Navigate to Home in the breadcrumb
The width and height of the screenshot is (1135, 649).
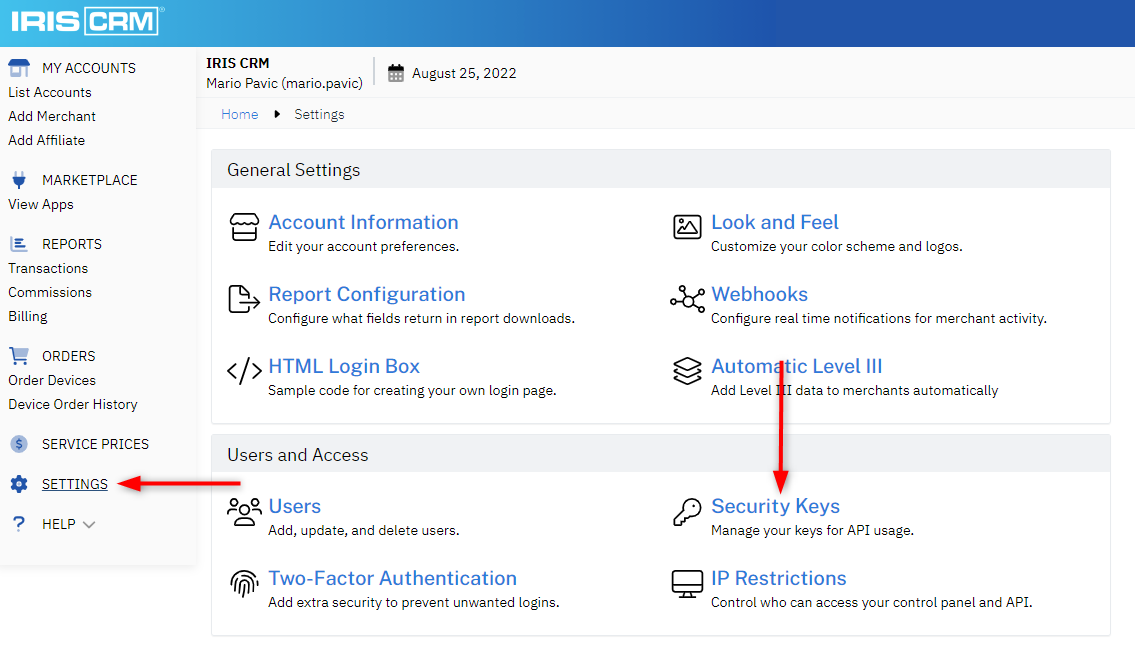click(240, 114)
